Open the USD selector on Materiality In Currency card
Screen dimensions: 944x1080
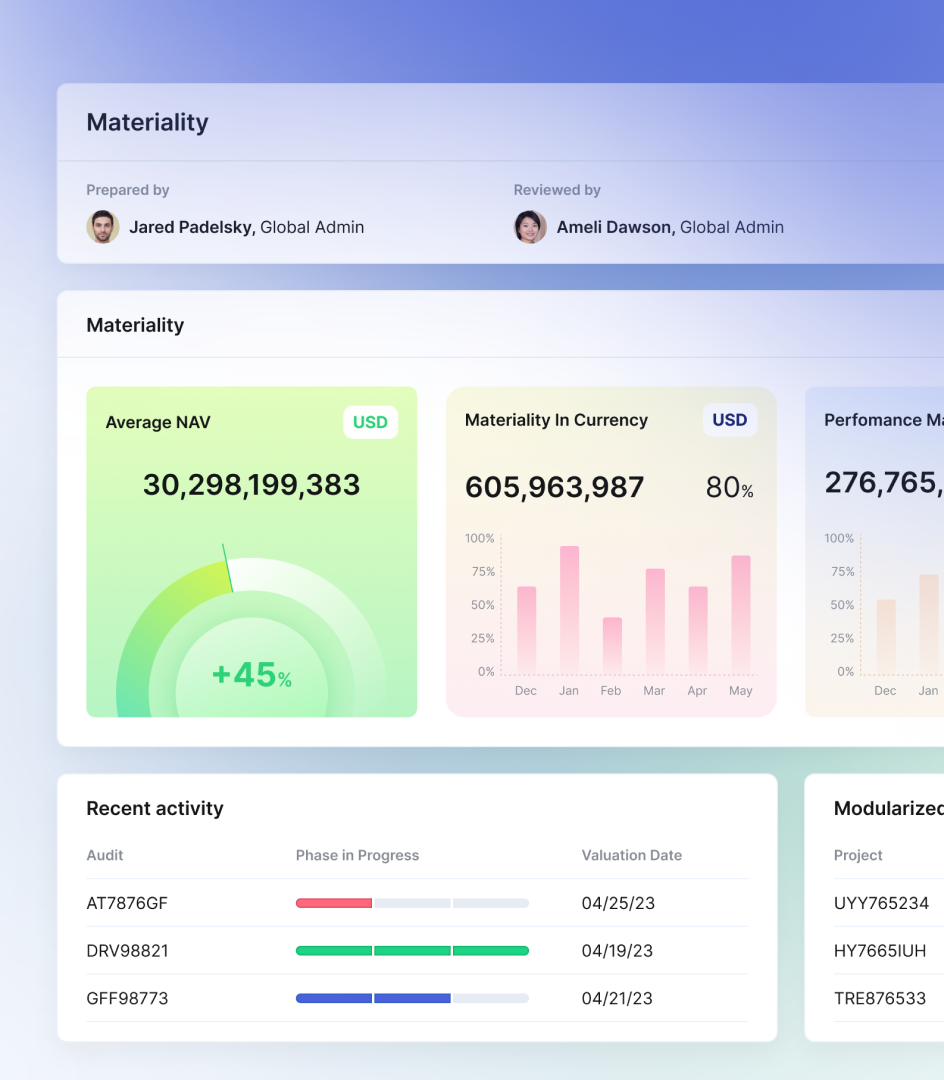729,420
